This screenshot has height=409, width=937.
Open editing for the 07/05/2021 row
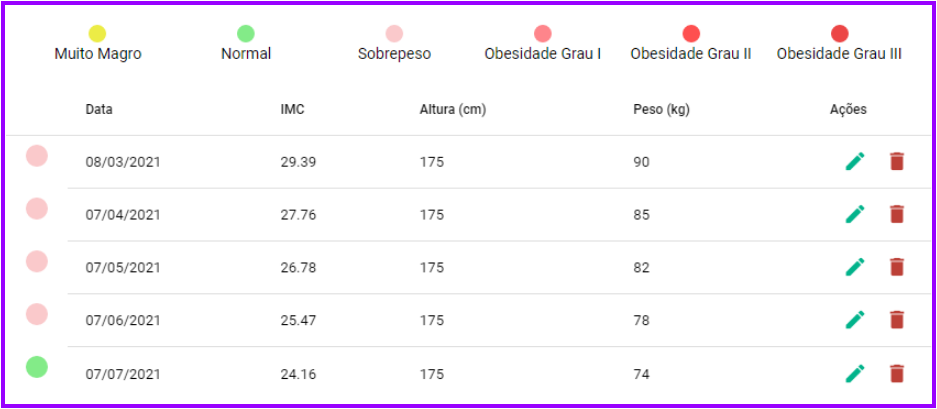854,267
